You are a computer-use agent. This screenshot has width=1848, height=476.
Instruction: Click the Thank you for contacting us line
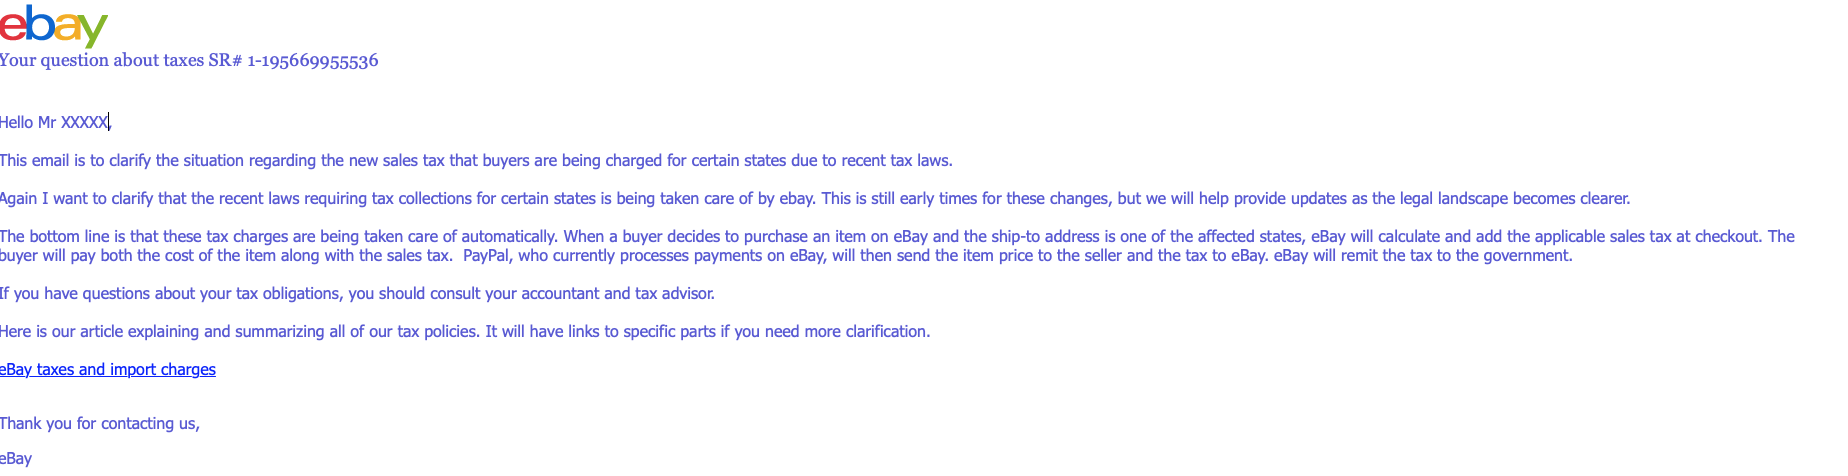[x=100, y=424]
